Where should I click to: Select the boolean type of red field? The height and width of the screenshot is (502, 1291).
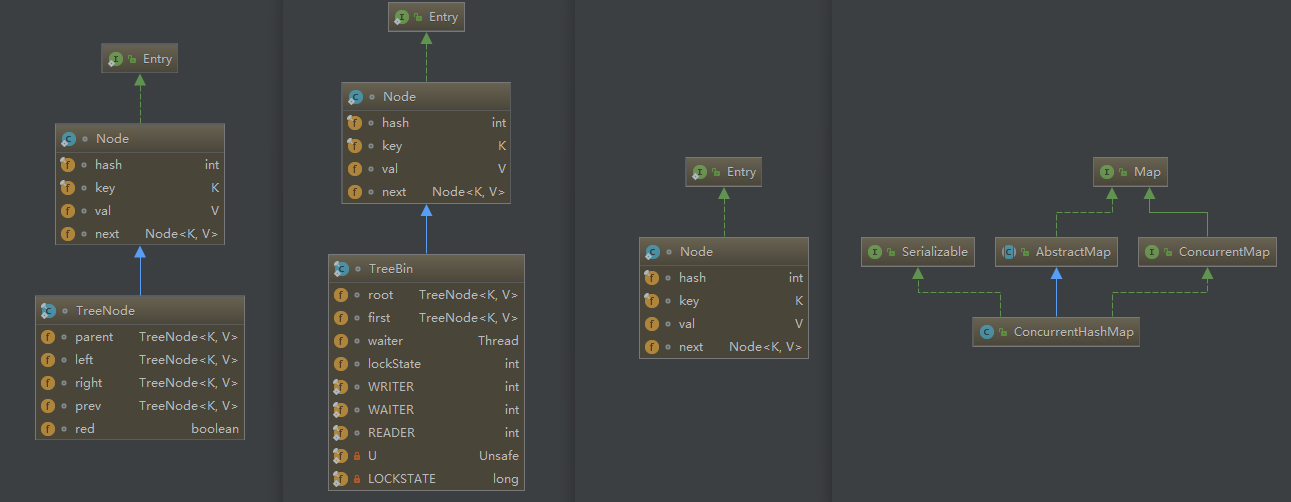(215, 429)
